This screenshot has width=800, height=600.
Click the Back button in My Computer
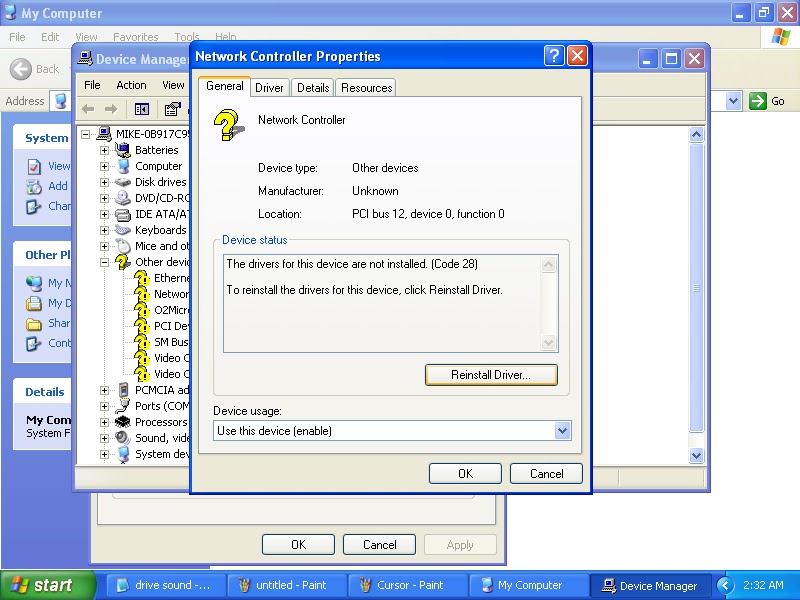click(35, 69)
